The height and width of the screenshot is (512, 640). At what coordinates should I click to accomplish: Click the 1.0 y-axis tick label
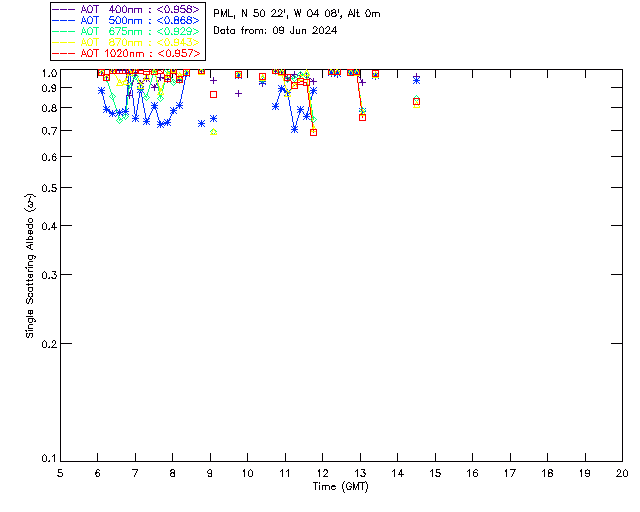pos(49,73)
